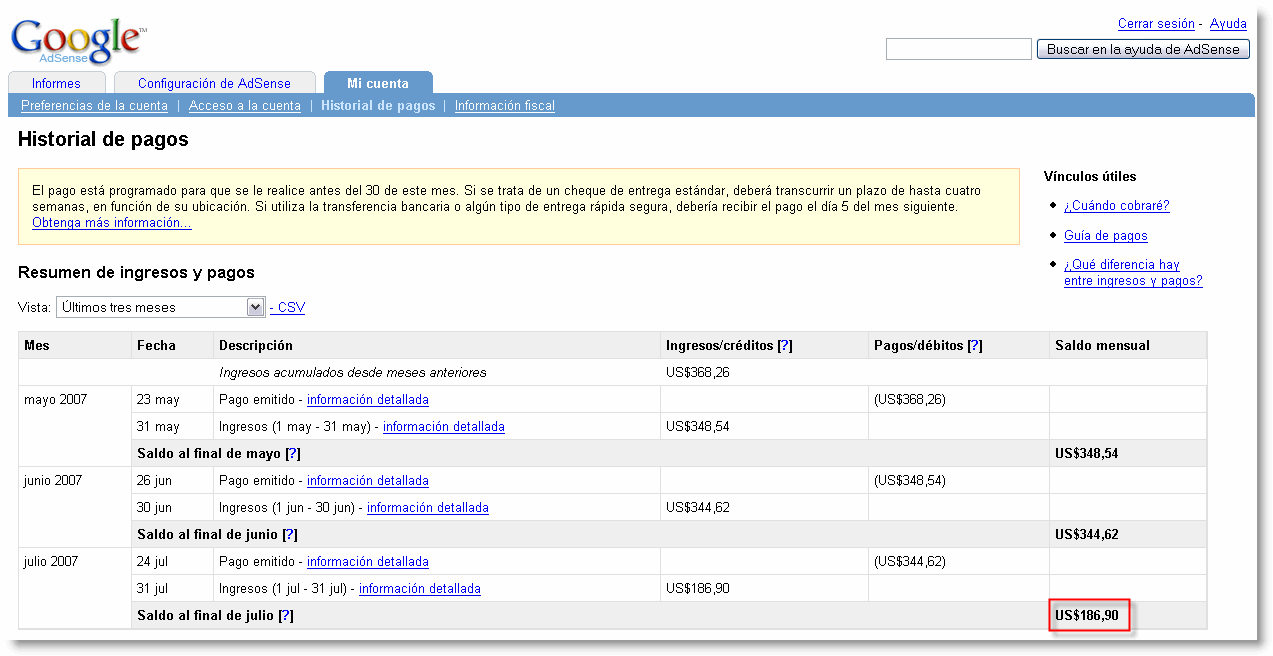Open información detallada for 23 may payment
The image size is (1273, 656).
[368, 400]
